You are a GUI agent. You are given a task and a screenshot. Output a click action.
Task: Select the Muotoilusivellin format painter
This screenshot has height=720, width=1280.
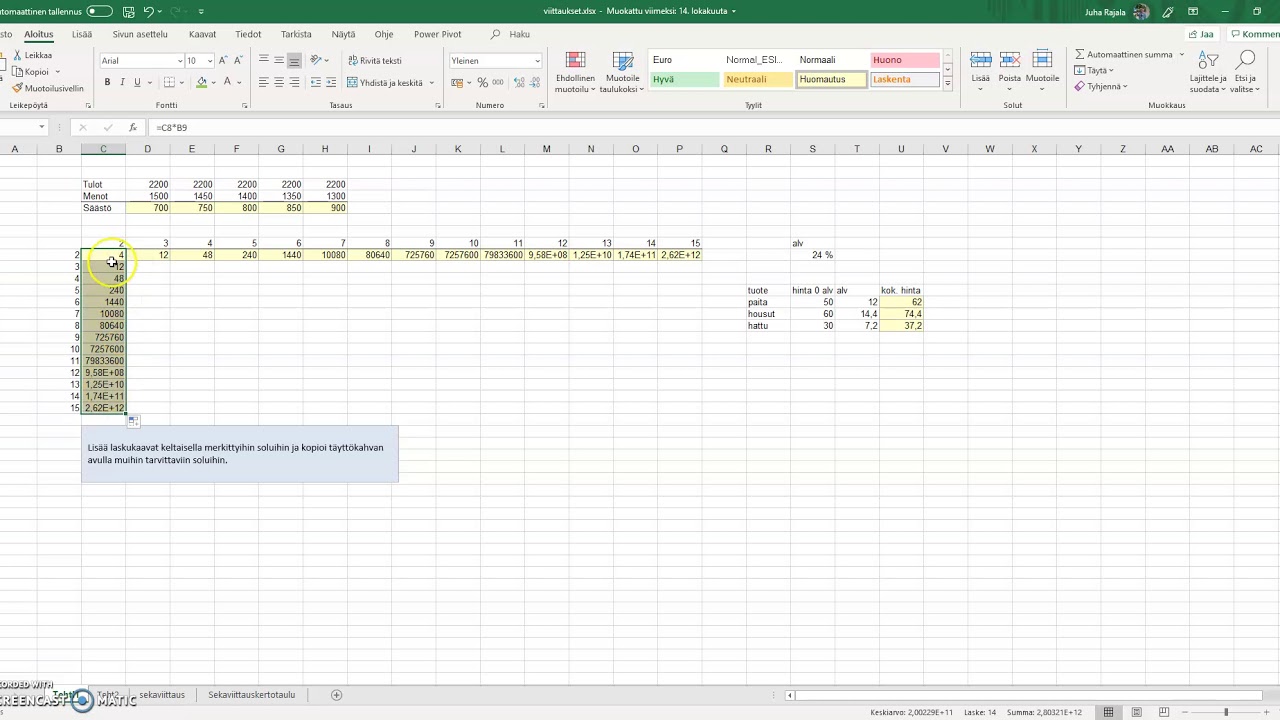[x=48, y=88]
